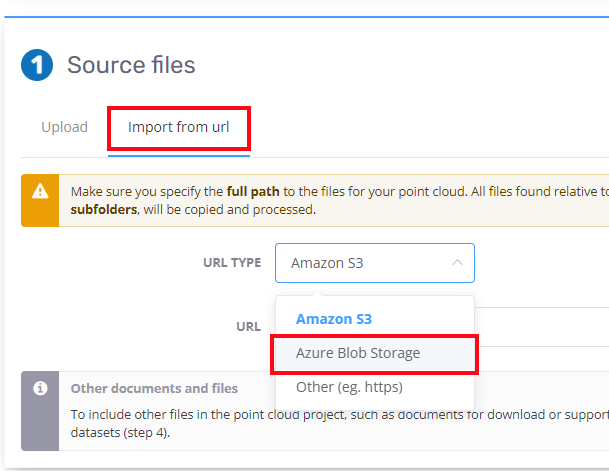609x471 pixels.
Task: Click the Source files heading
Action: 131,65
